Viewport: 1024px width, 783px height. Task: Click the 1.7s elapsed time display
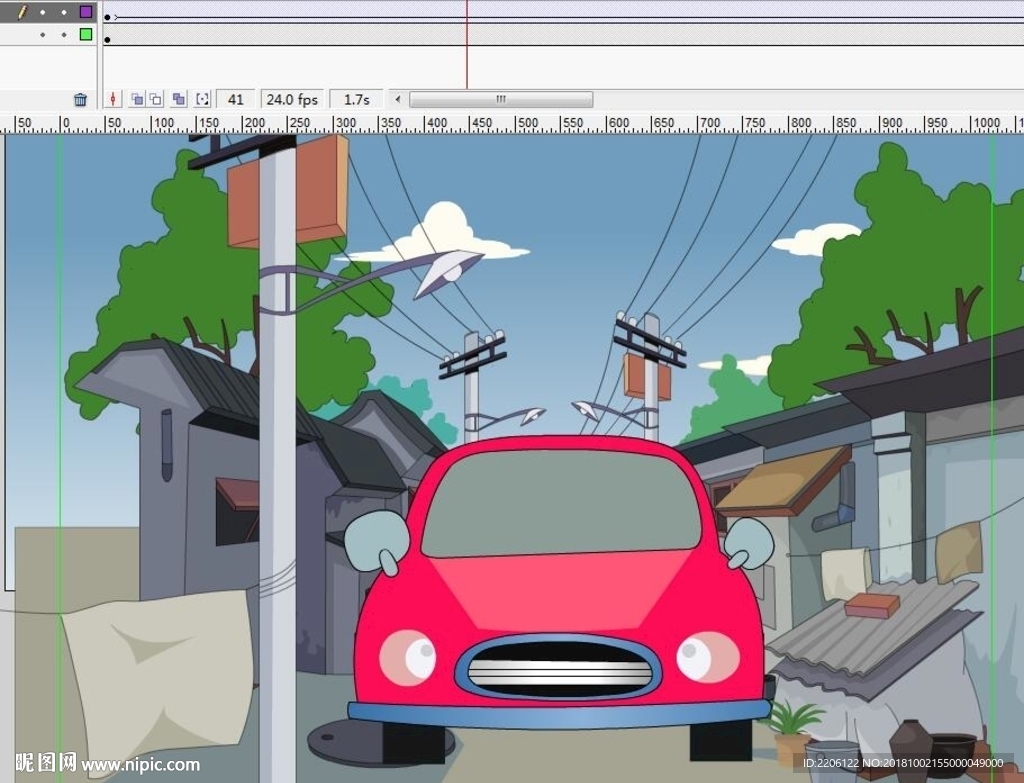coord(356,99)
